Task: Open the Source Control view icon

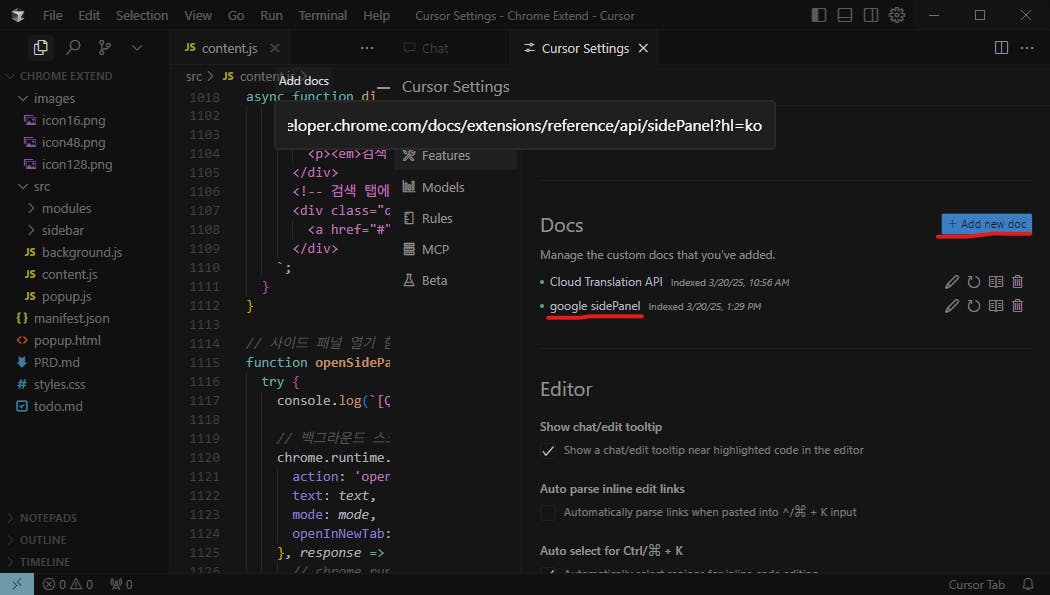Action: (x=105, y=48)
